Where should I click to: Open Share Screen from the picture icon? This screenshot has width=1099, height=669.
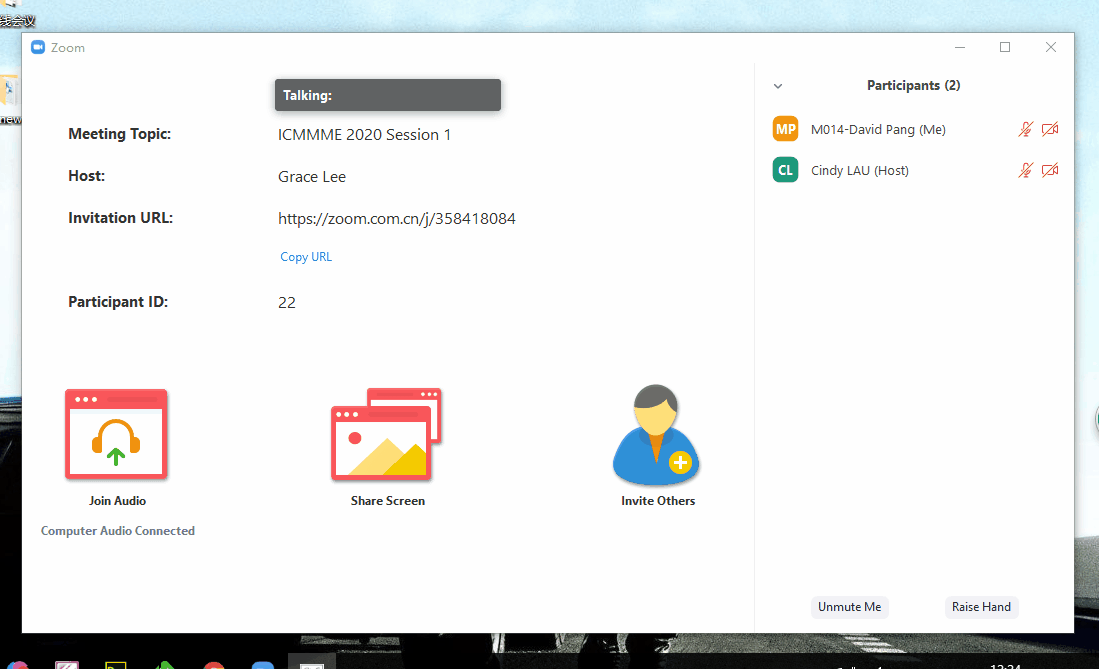(x=386, y=434)
